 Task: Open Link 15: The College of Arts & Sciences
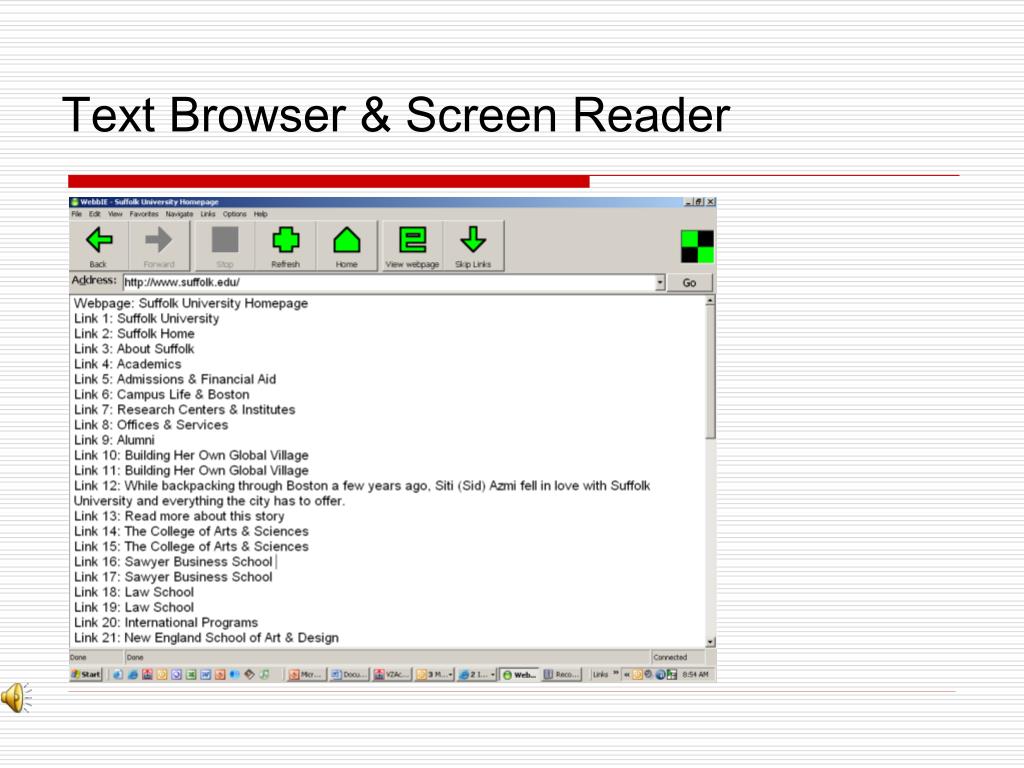point(191,547)
